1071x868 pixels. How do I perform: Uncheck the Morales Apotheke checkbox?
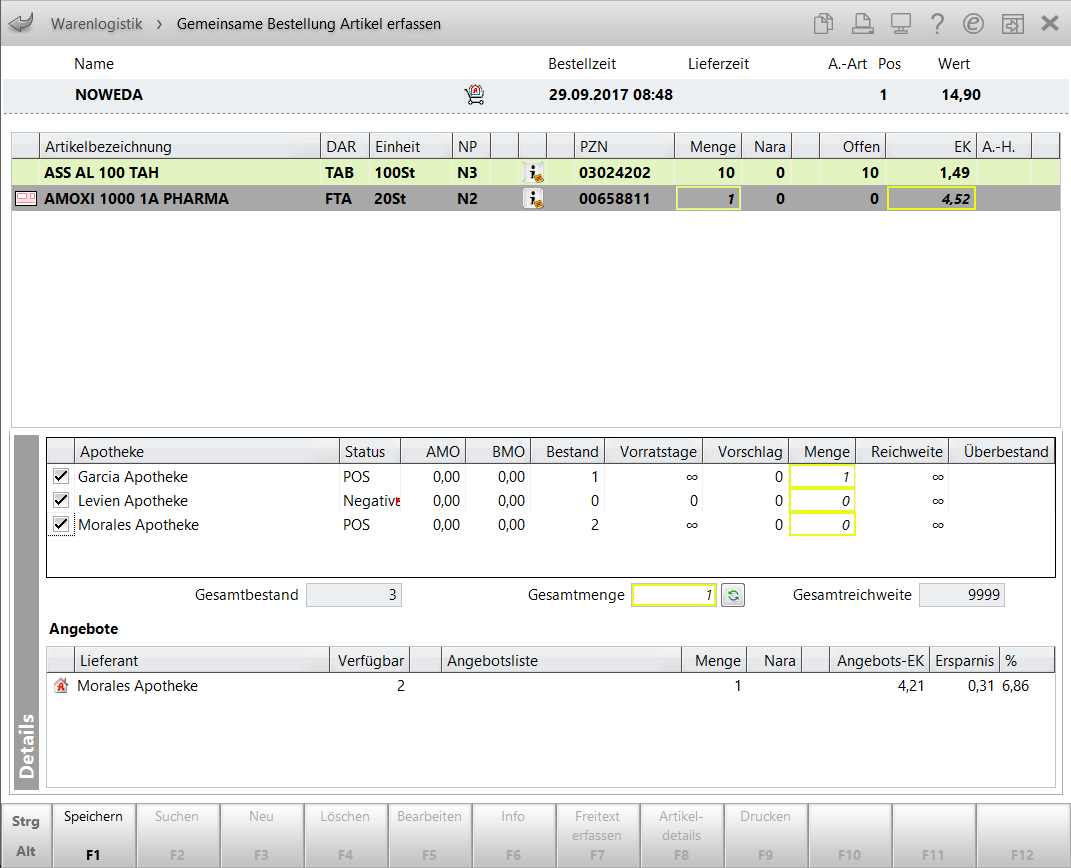click(61, 524)
